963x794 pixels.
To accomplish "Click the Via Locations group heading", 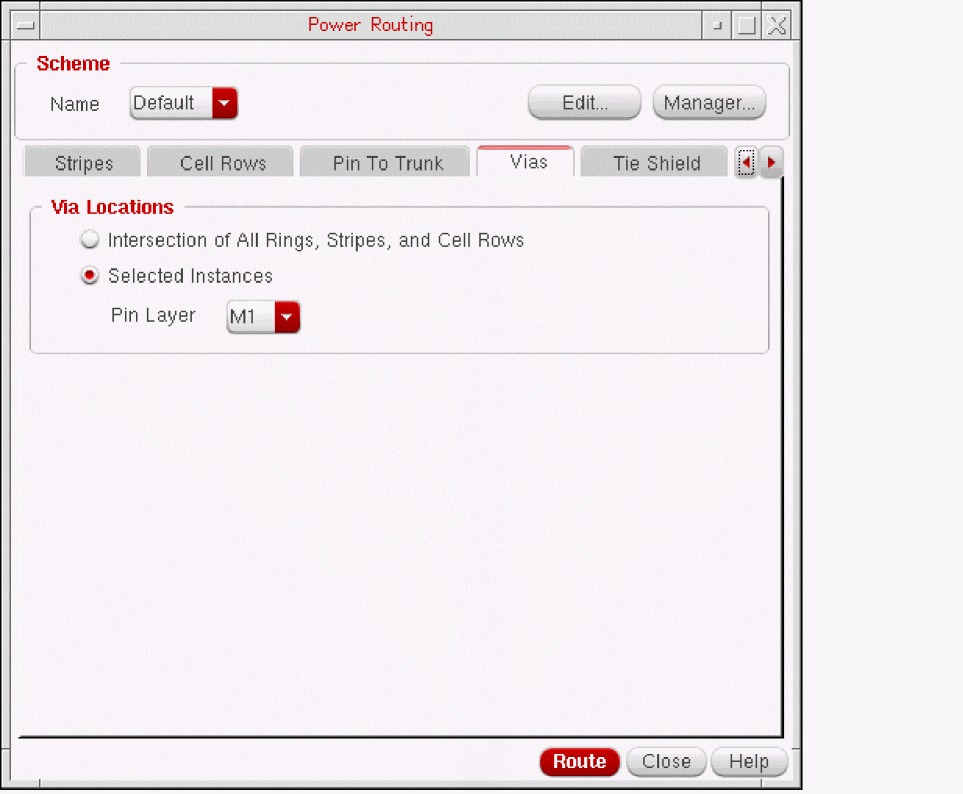I will click(112, 208).
